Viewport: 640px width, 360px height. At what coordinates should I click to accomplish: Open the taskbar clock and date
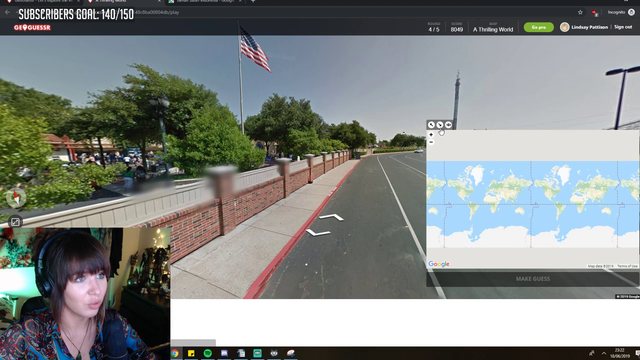[x=620, y=353]
